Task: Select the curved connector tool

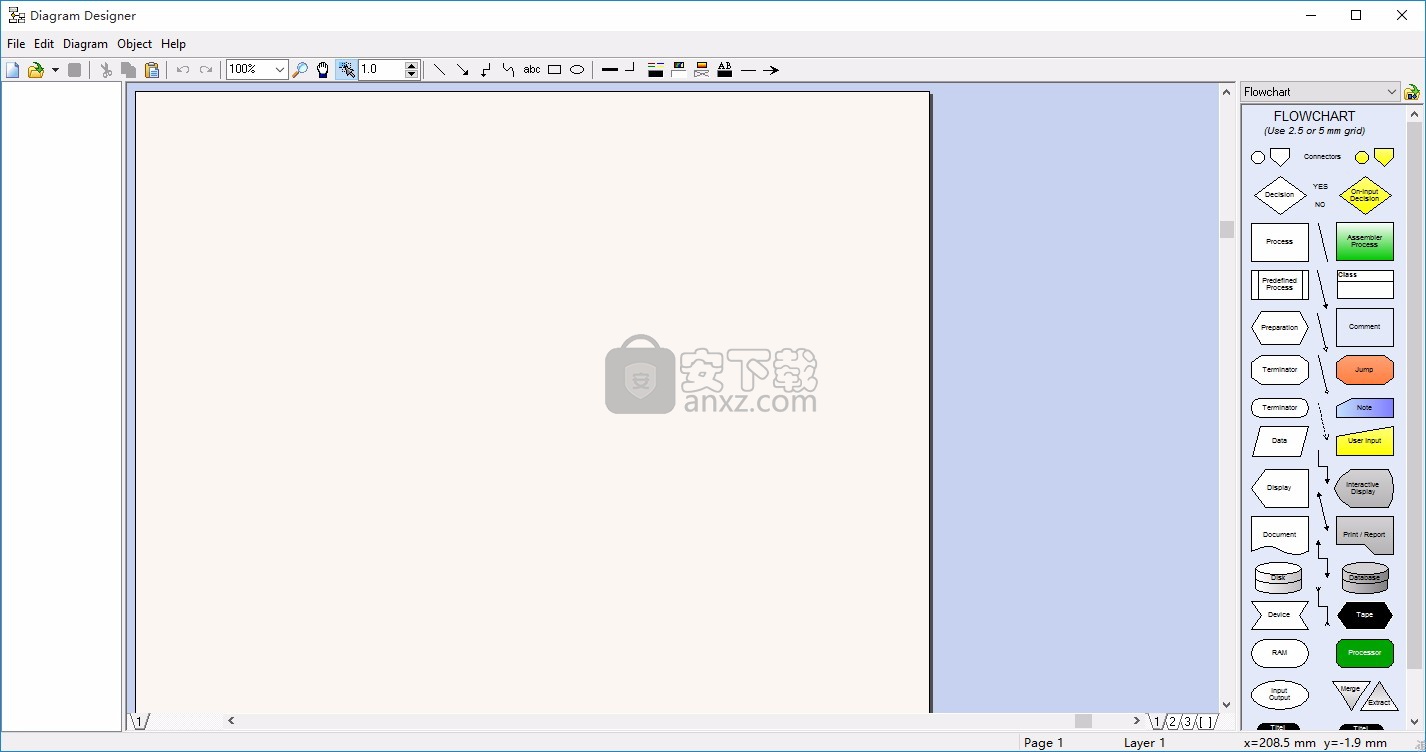Action: point(508,70)
